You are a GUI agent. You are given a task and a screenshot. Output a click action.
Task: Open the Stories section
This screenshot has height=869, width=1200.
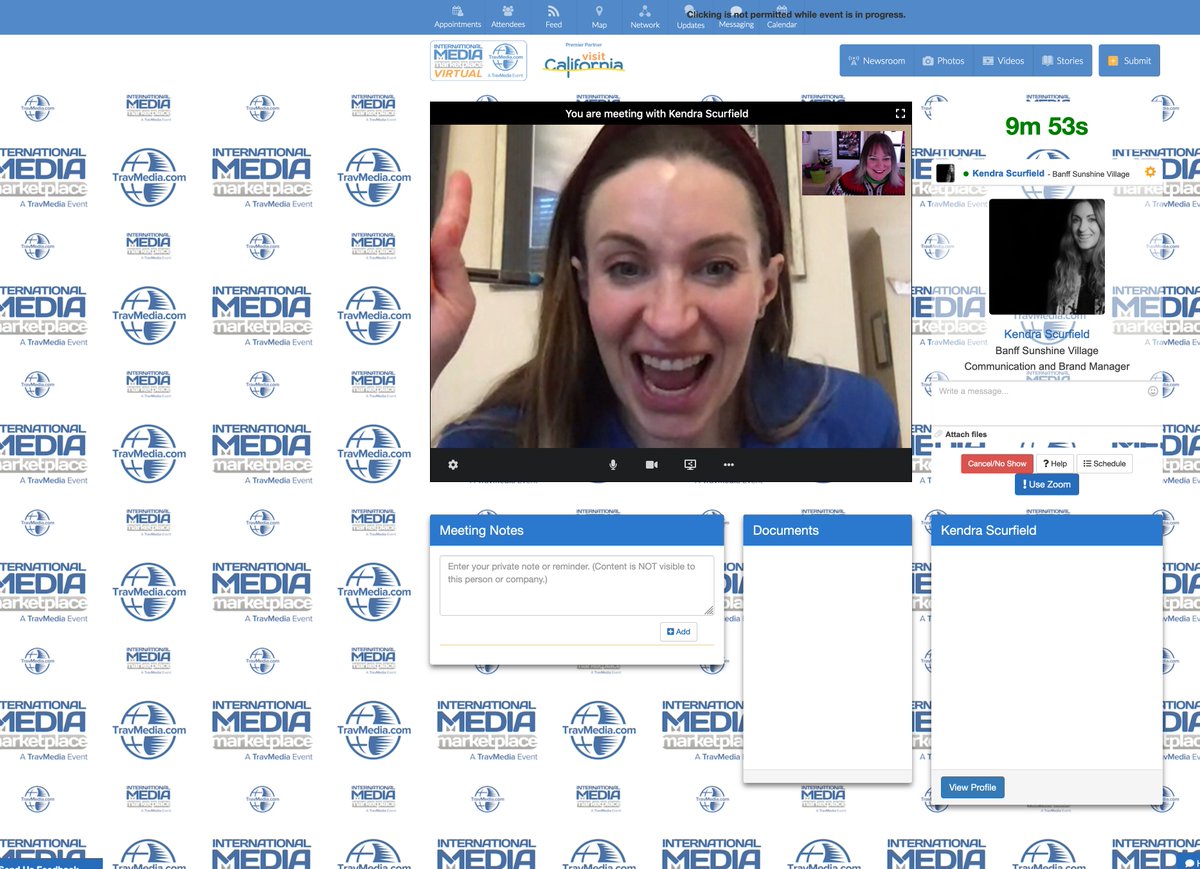[x=1061, y=61]
